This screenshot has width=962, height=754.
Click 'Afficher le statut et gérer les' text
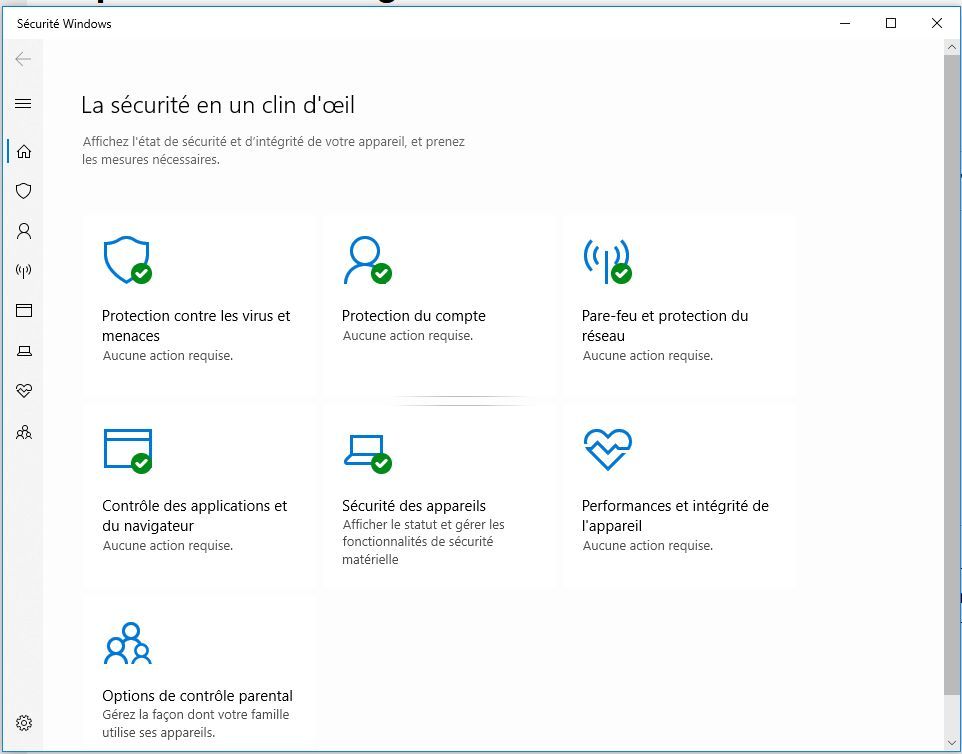[x=423, y=525]
